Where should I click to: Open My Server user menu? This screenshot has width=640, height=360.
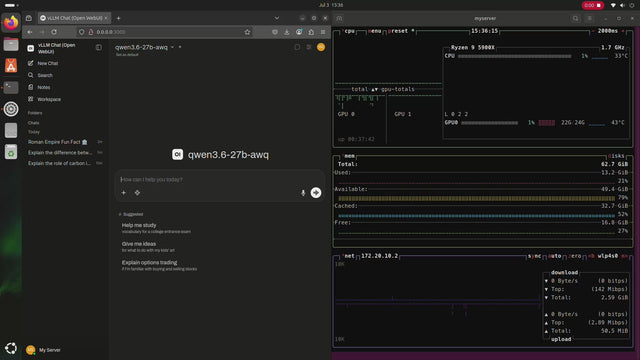44,350
